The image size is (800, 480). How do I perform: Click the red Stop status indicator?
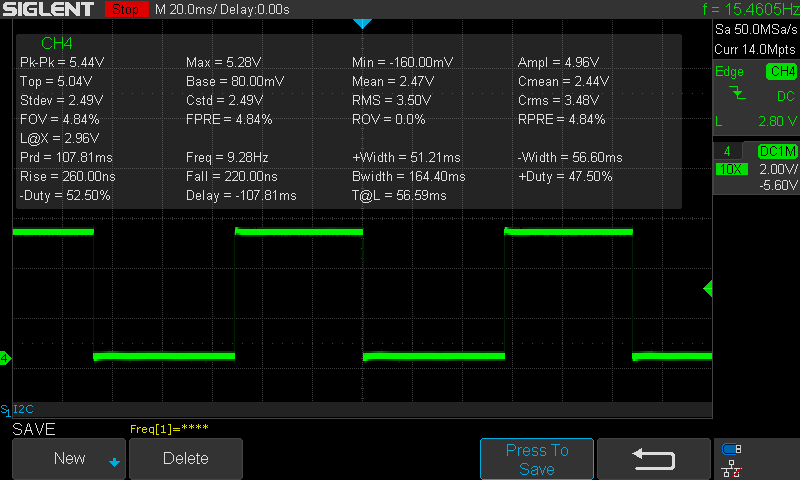coord(126,9)
